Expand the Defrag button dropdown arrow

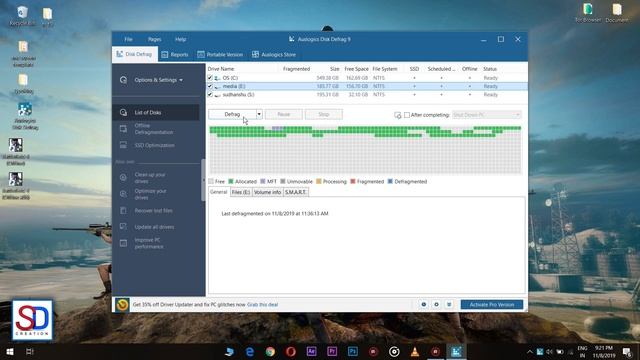tap(259, 114)
